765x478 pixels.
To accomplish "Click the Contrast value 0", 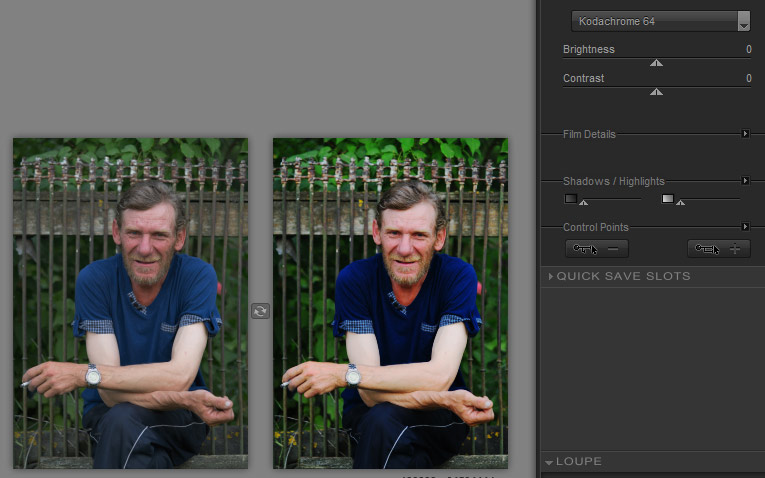I will click(x=748, y=78).
